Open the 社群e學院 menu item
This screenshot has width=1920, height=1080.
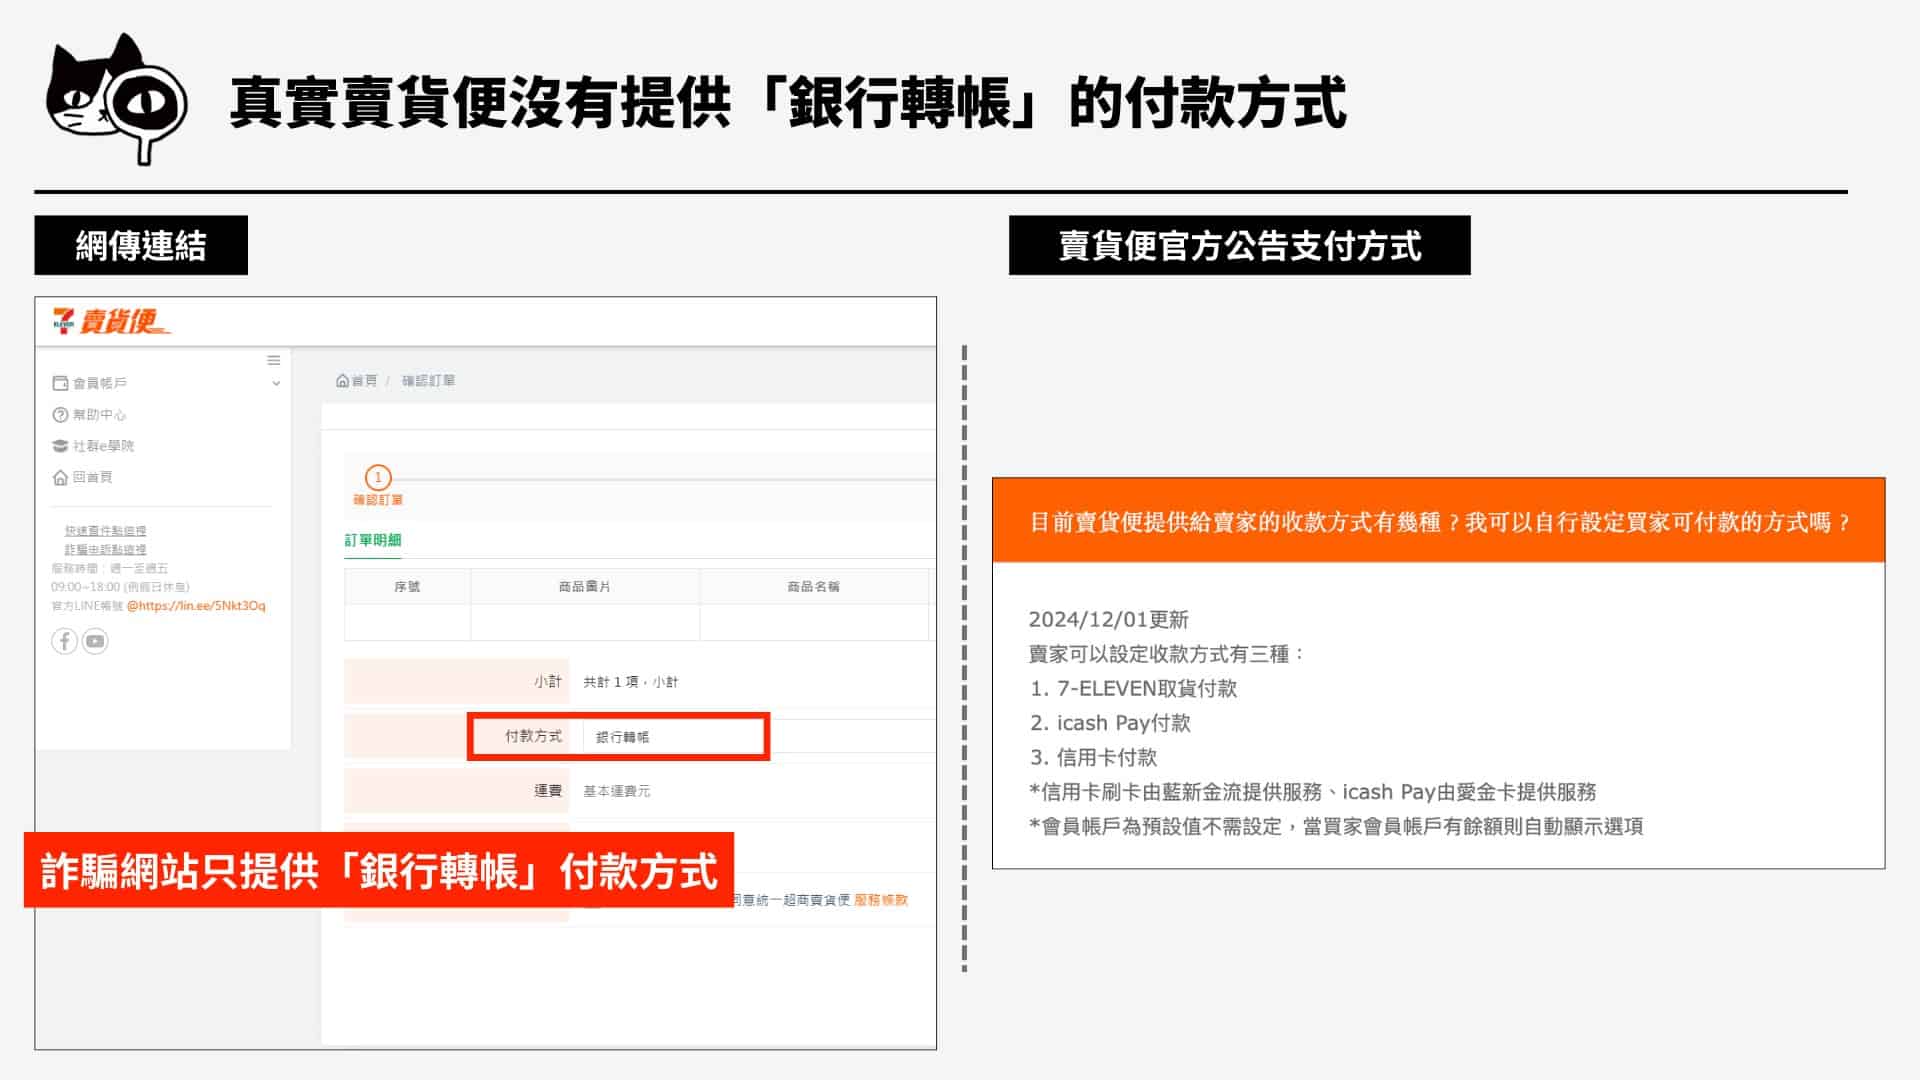pos(103,446)
